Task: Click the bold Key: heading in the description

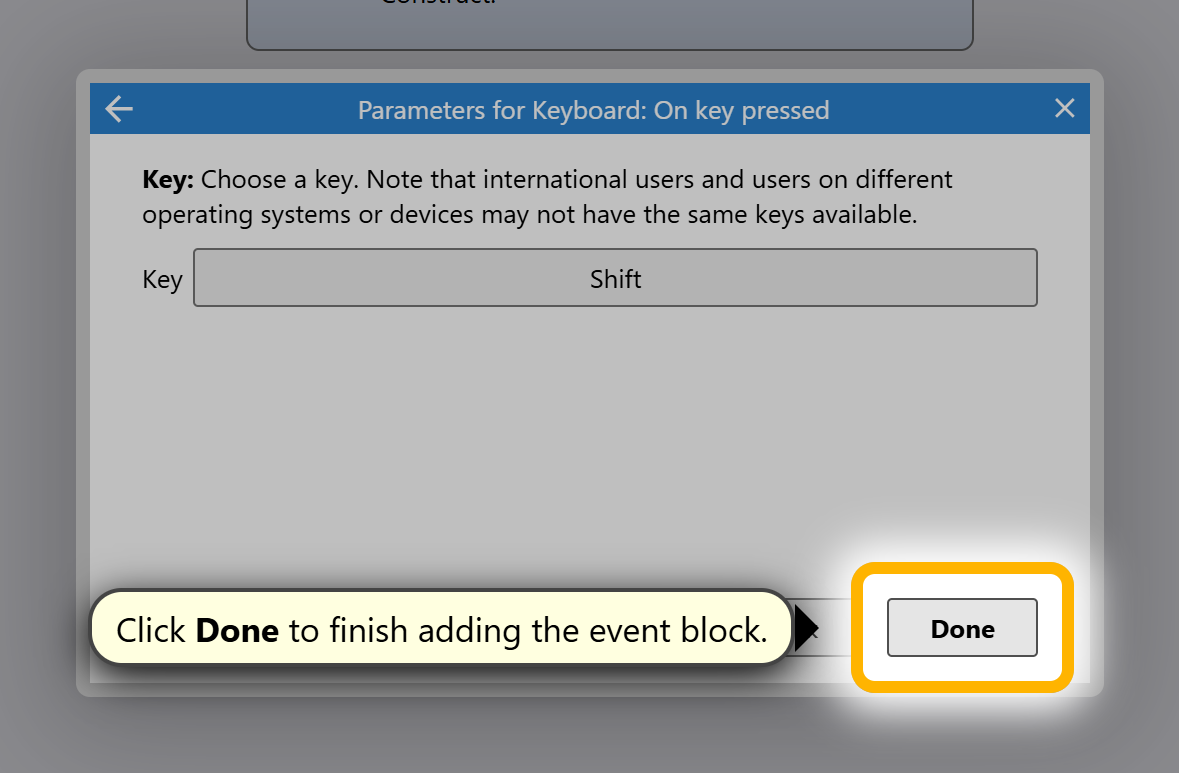Action: point(168,180)
